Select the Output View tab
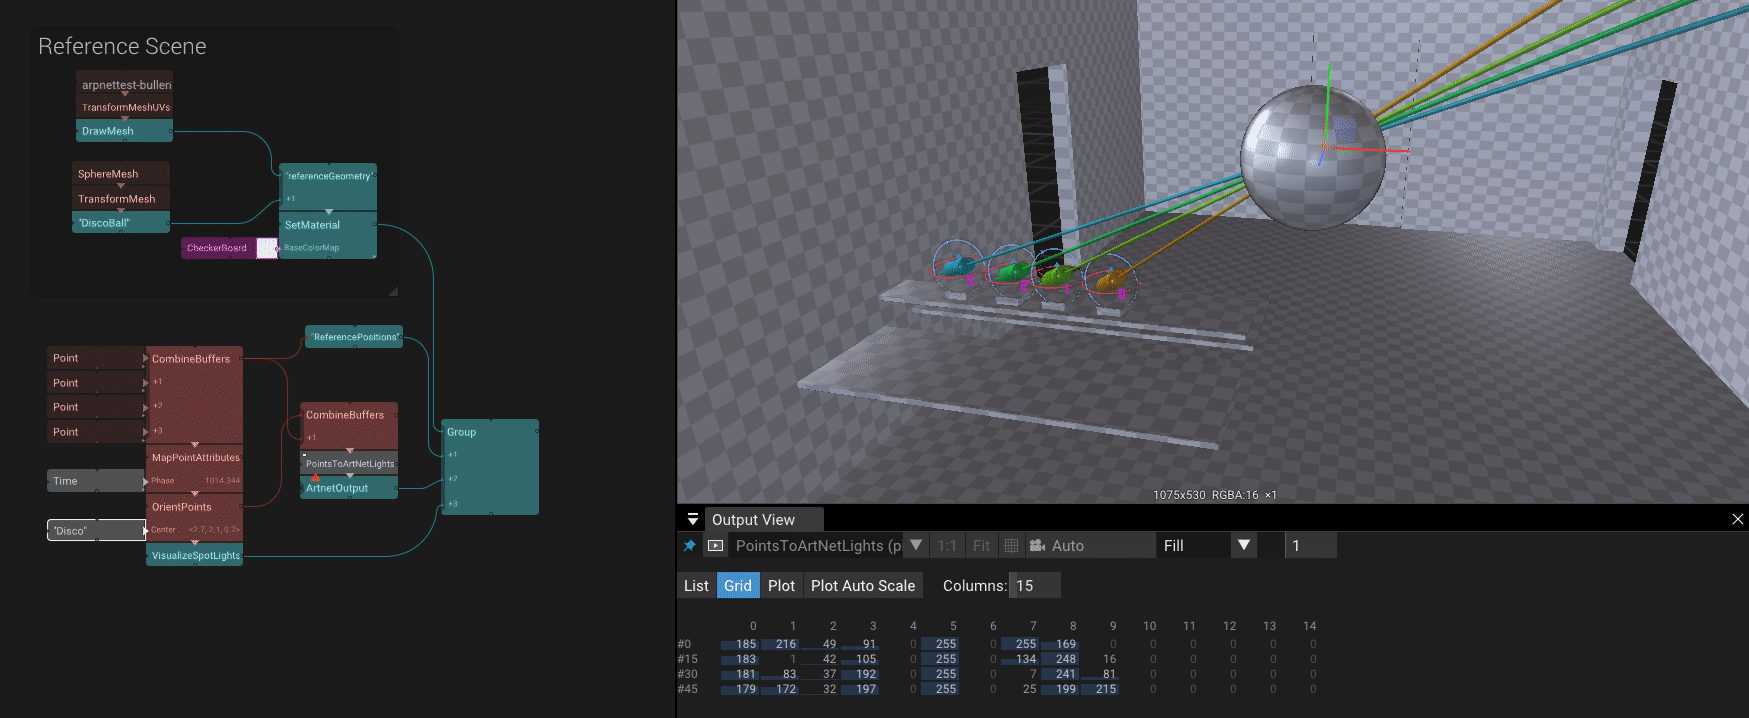Image resolution: width=1749 pixels, height=718 pixels. pyautogui.click(x=753, y=520)
